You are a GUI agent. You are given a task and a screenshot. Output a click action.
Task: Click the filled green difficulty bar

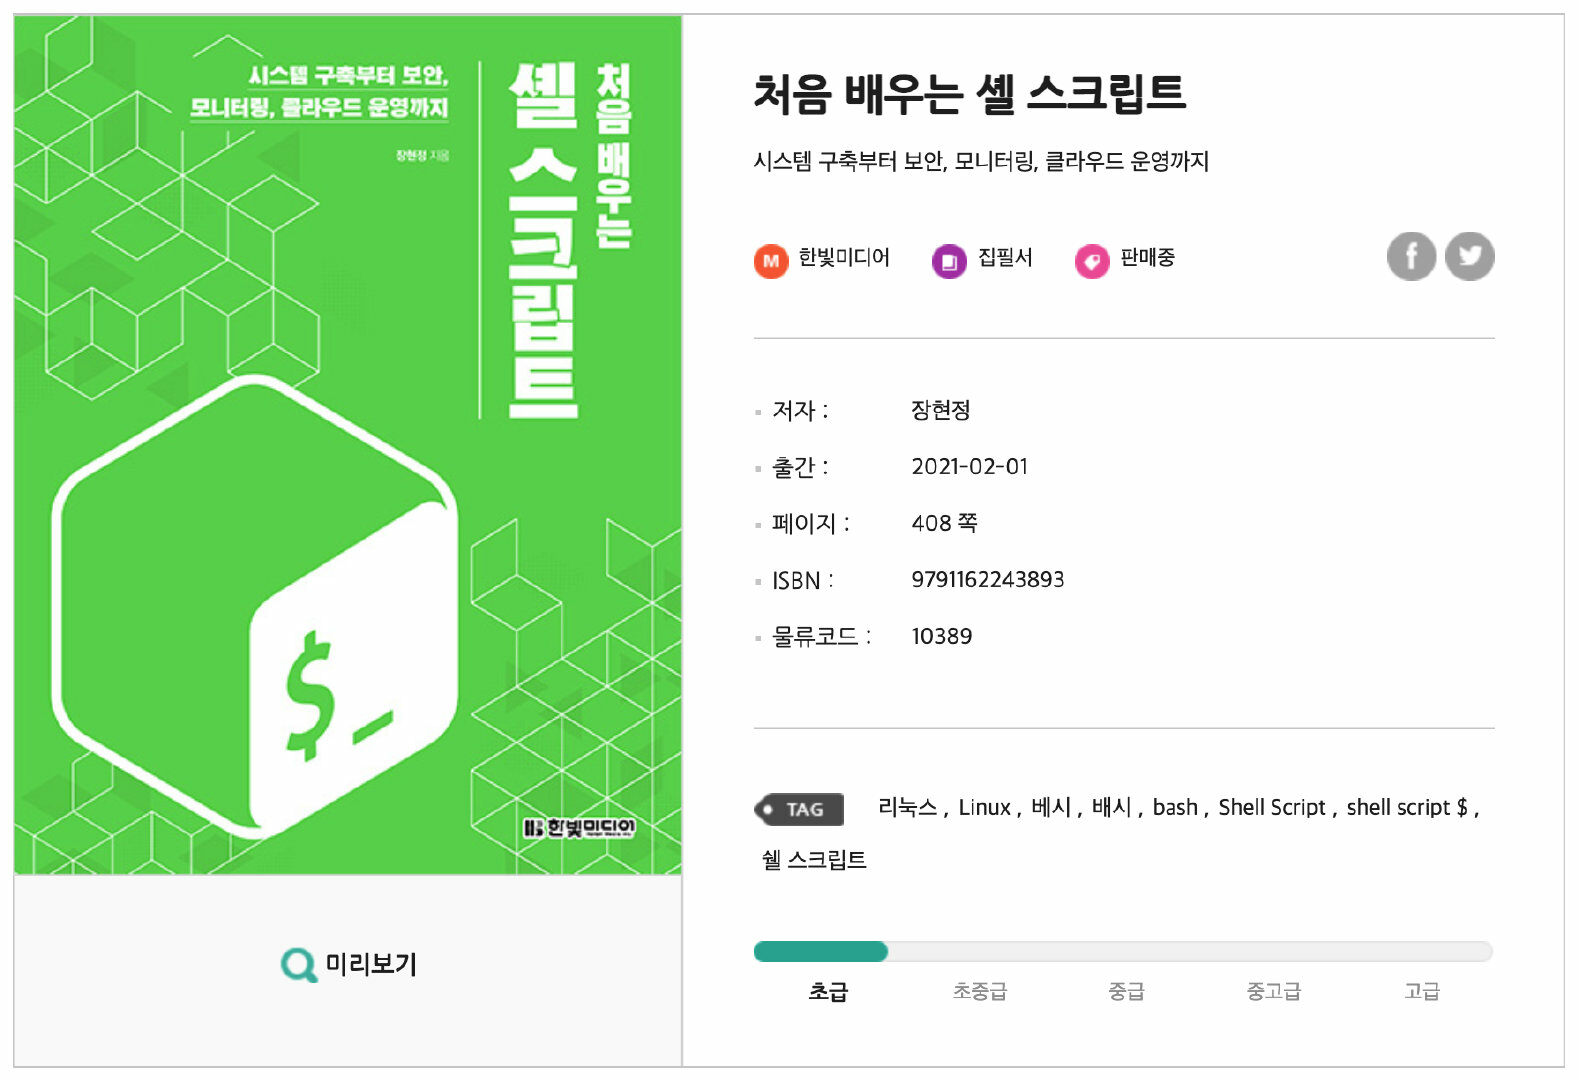821,952
